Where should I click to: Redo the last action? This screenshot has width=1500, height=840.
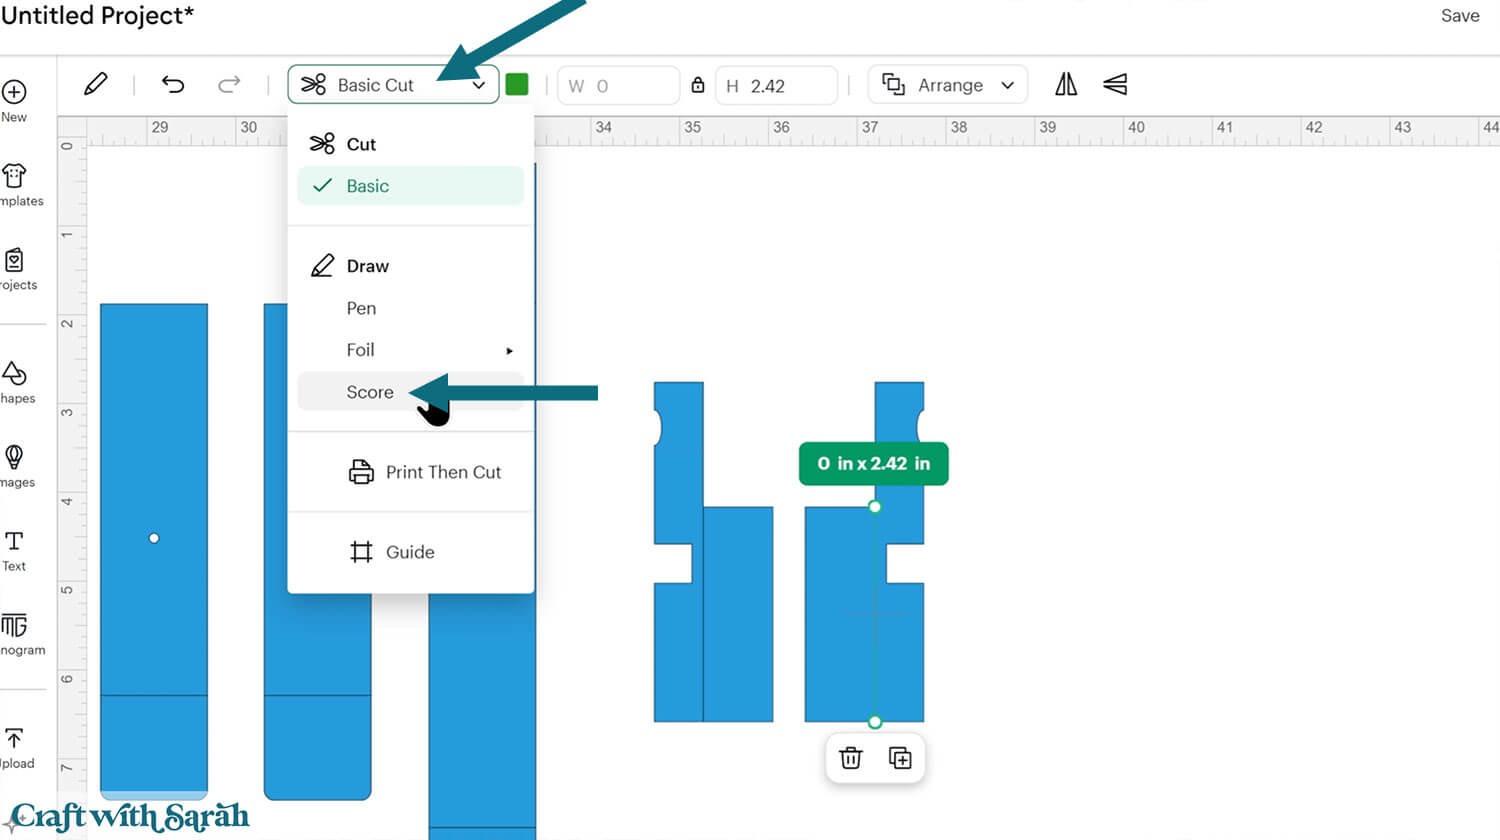coord(229,85)
